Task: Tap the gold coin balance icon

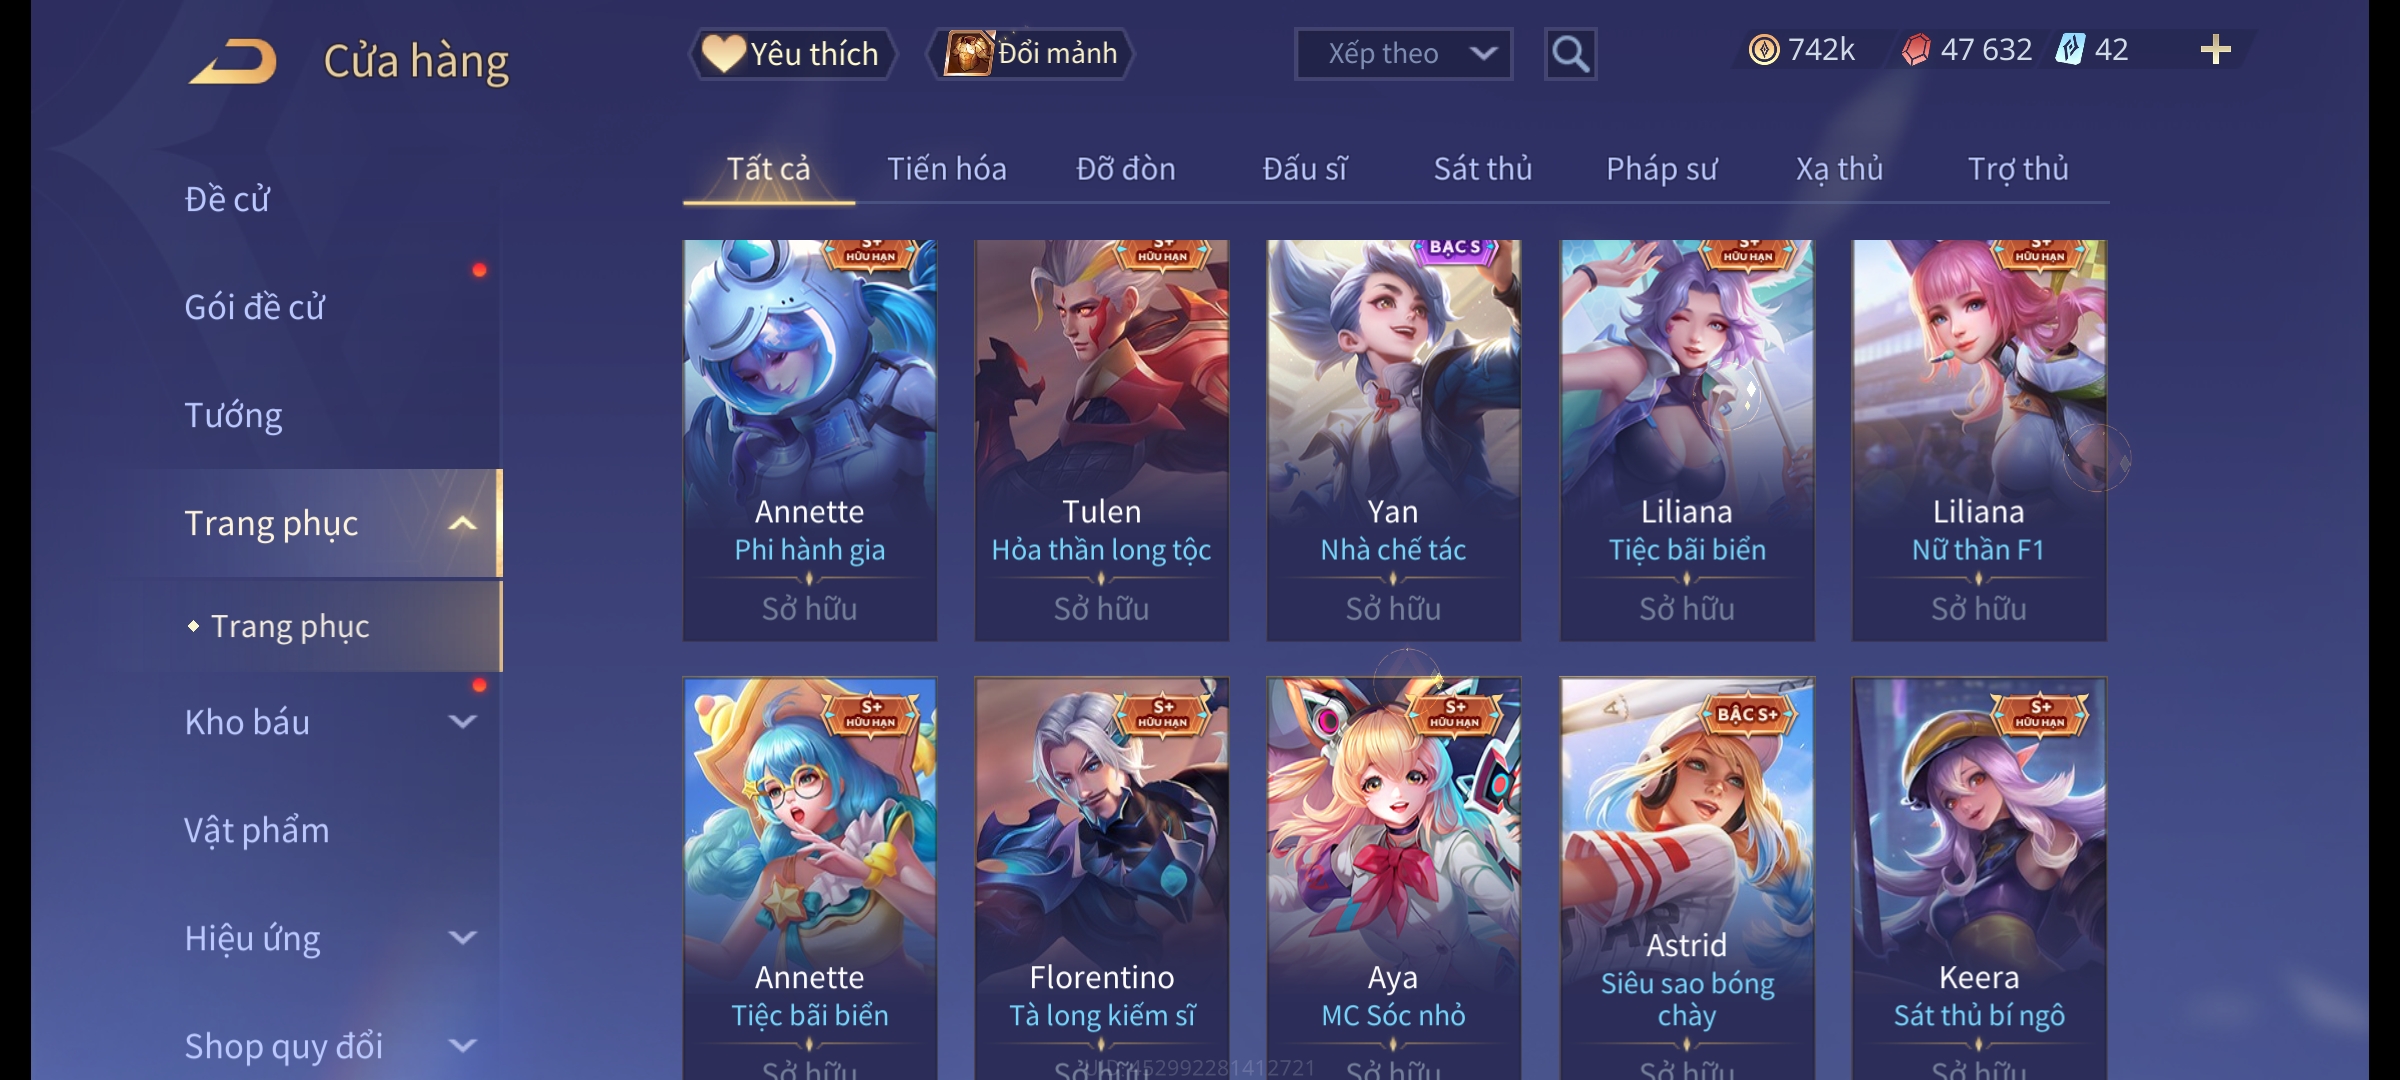Action: tap(1764, 49)
